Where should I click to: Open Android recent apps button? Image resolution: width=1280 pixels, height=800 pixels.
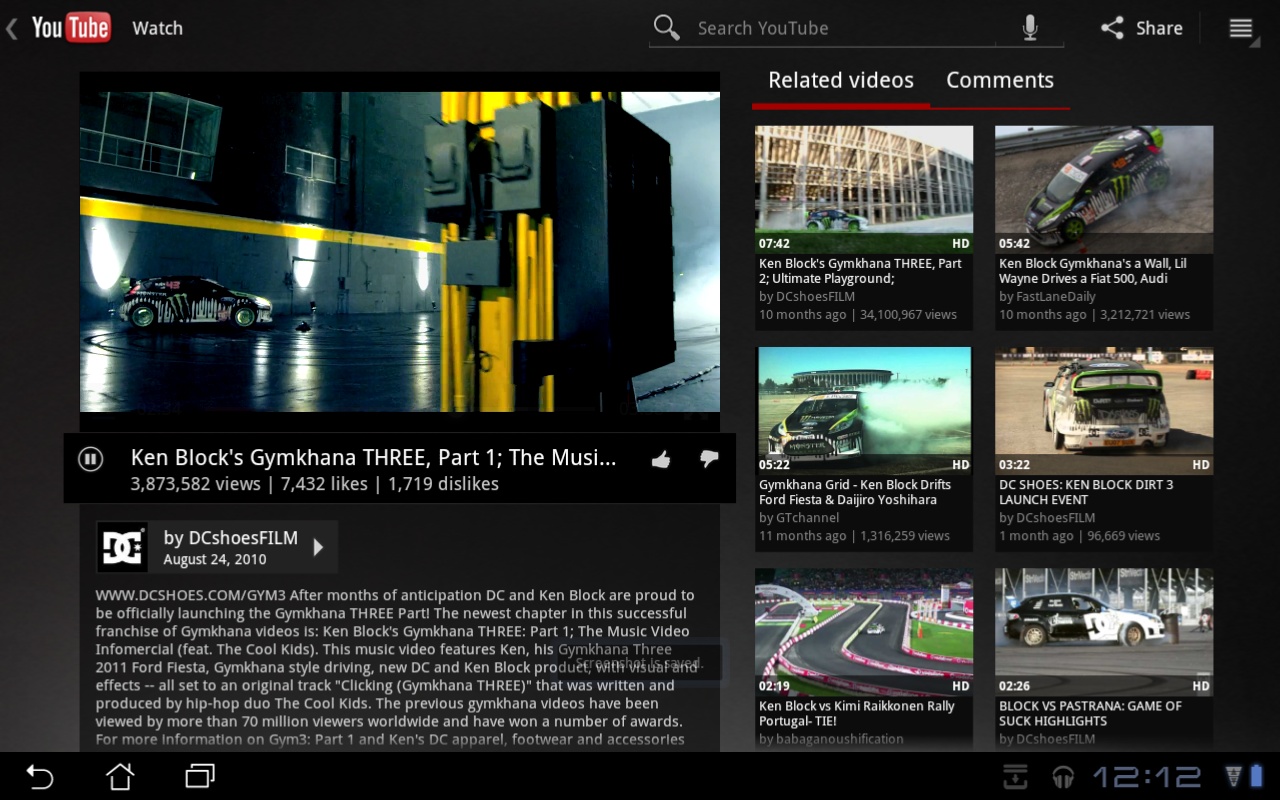coord(200,776)
